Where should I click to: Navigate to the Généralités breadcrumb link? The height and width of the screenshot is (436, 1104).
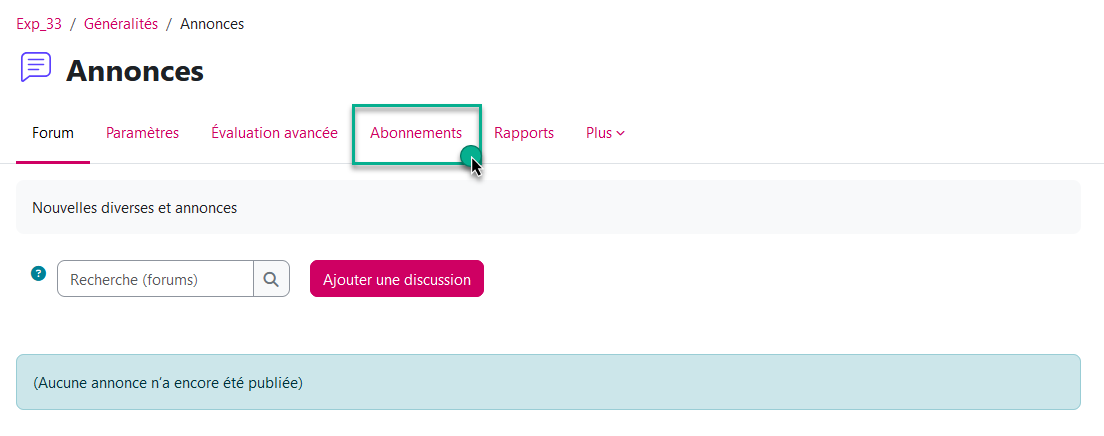click(120, 24)
